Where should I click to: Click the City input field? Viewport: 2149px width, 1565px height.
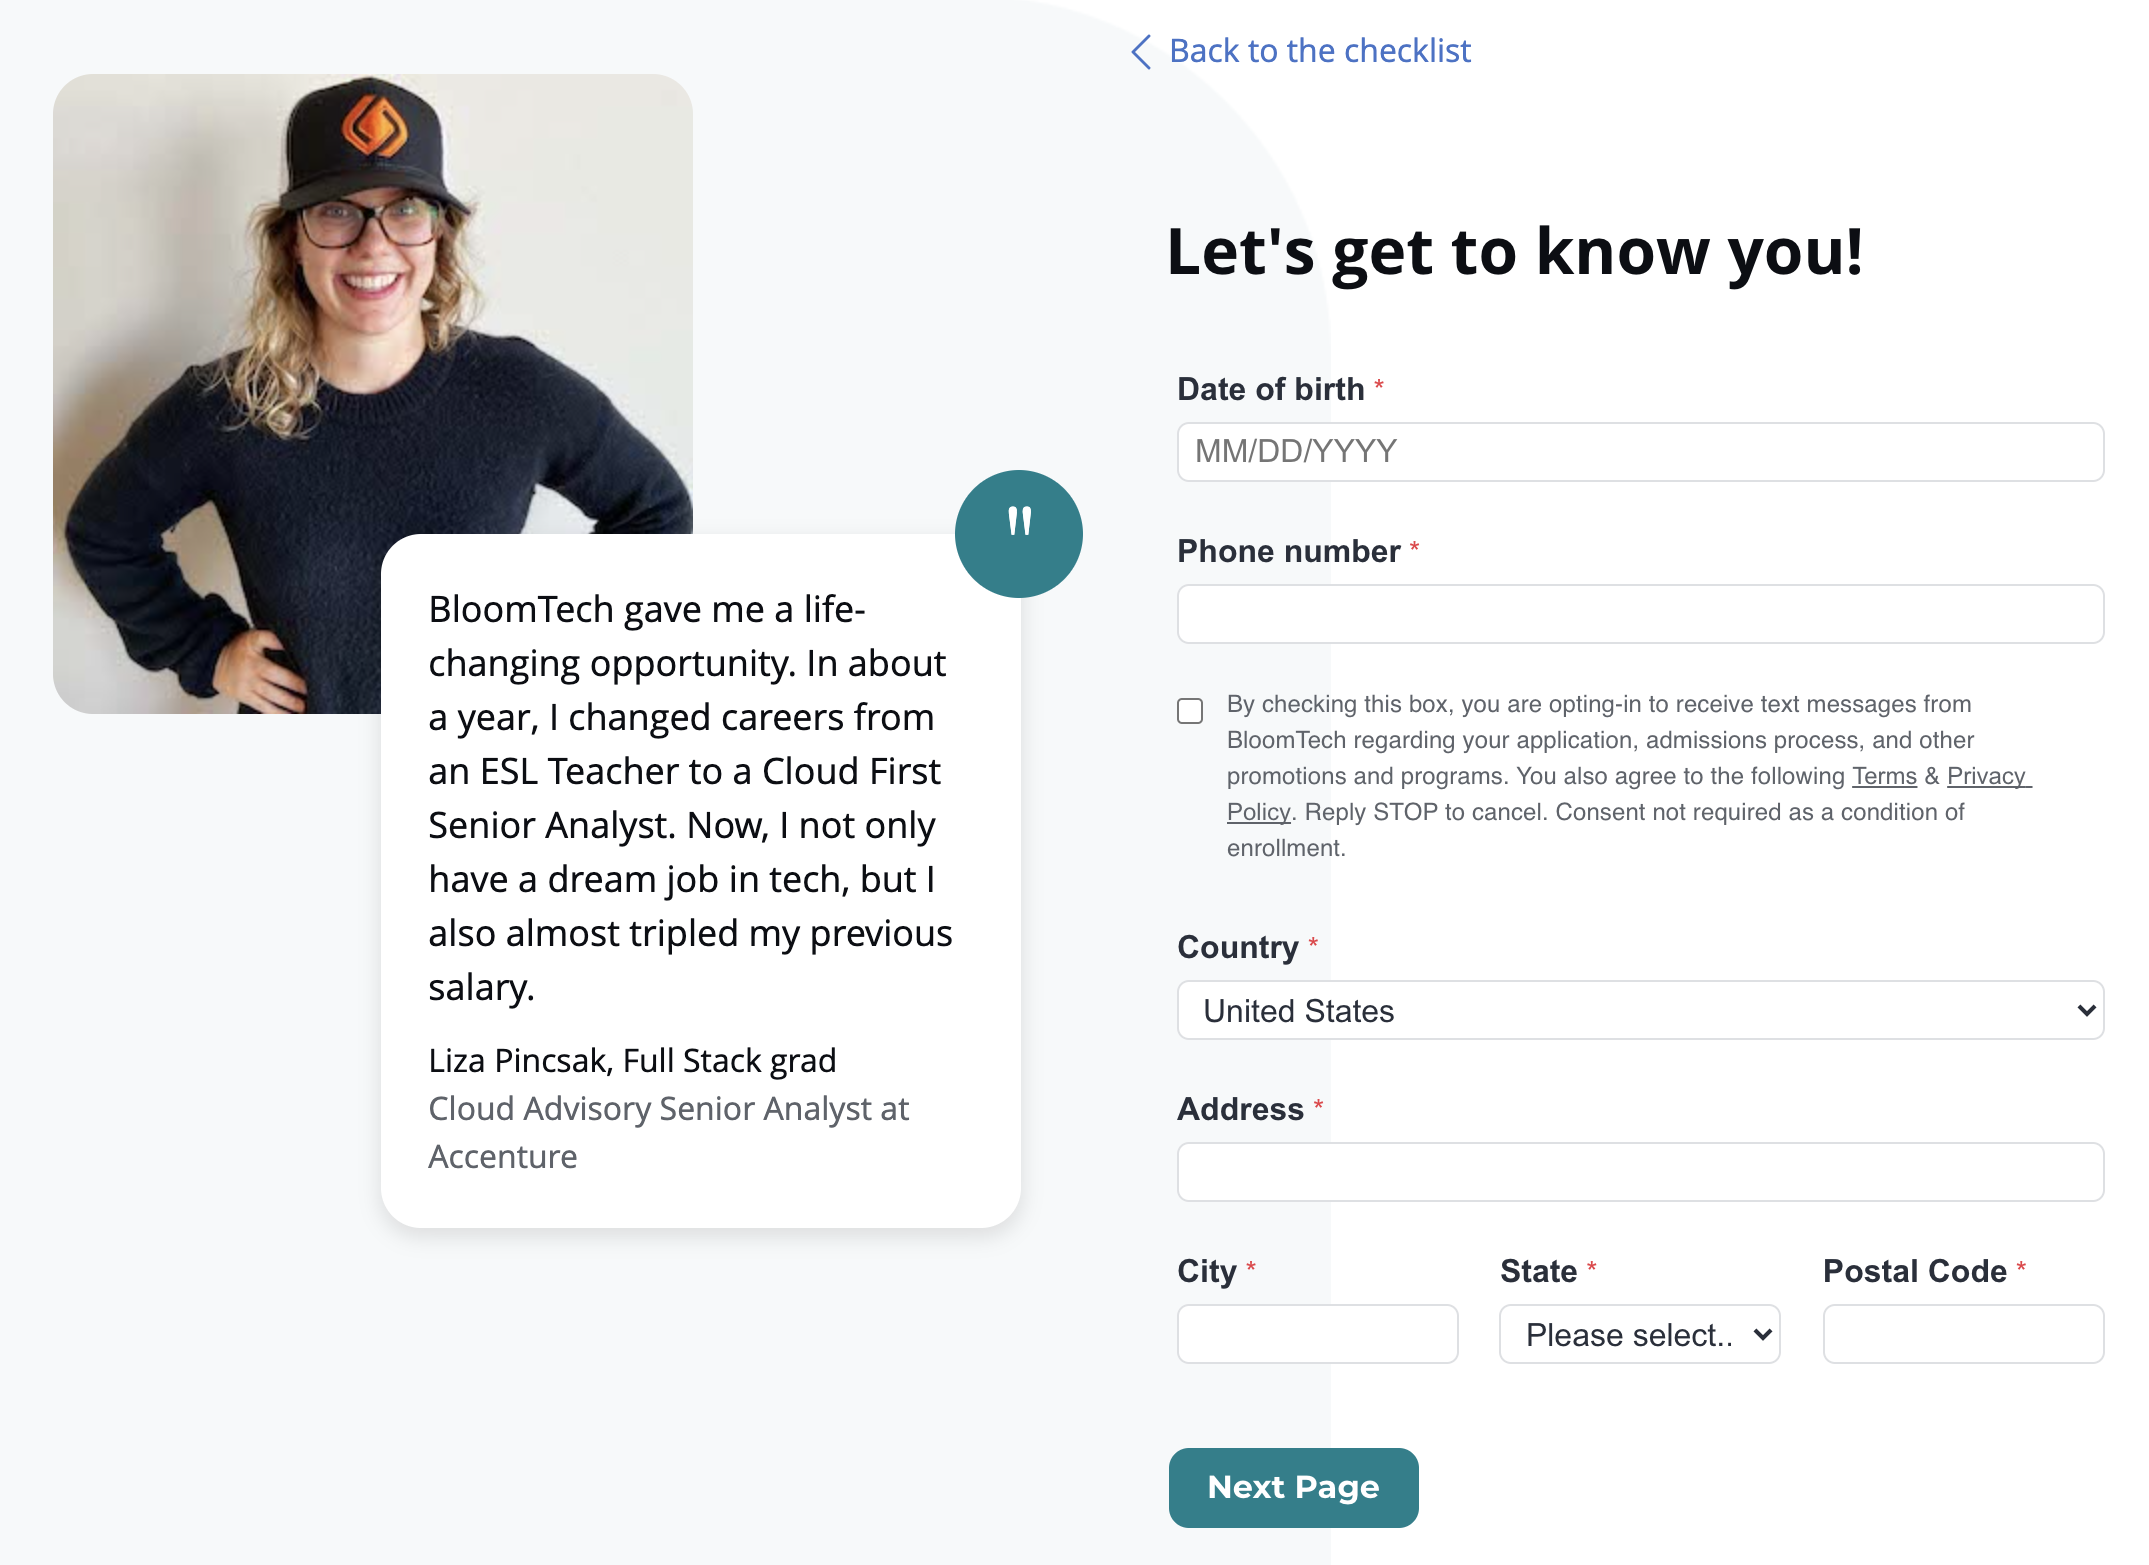tap(1317, 1334)
